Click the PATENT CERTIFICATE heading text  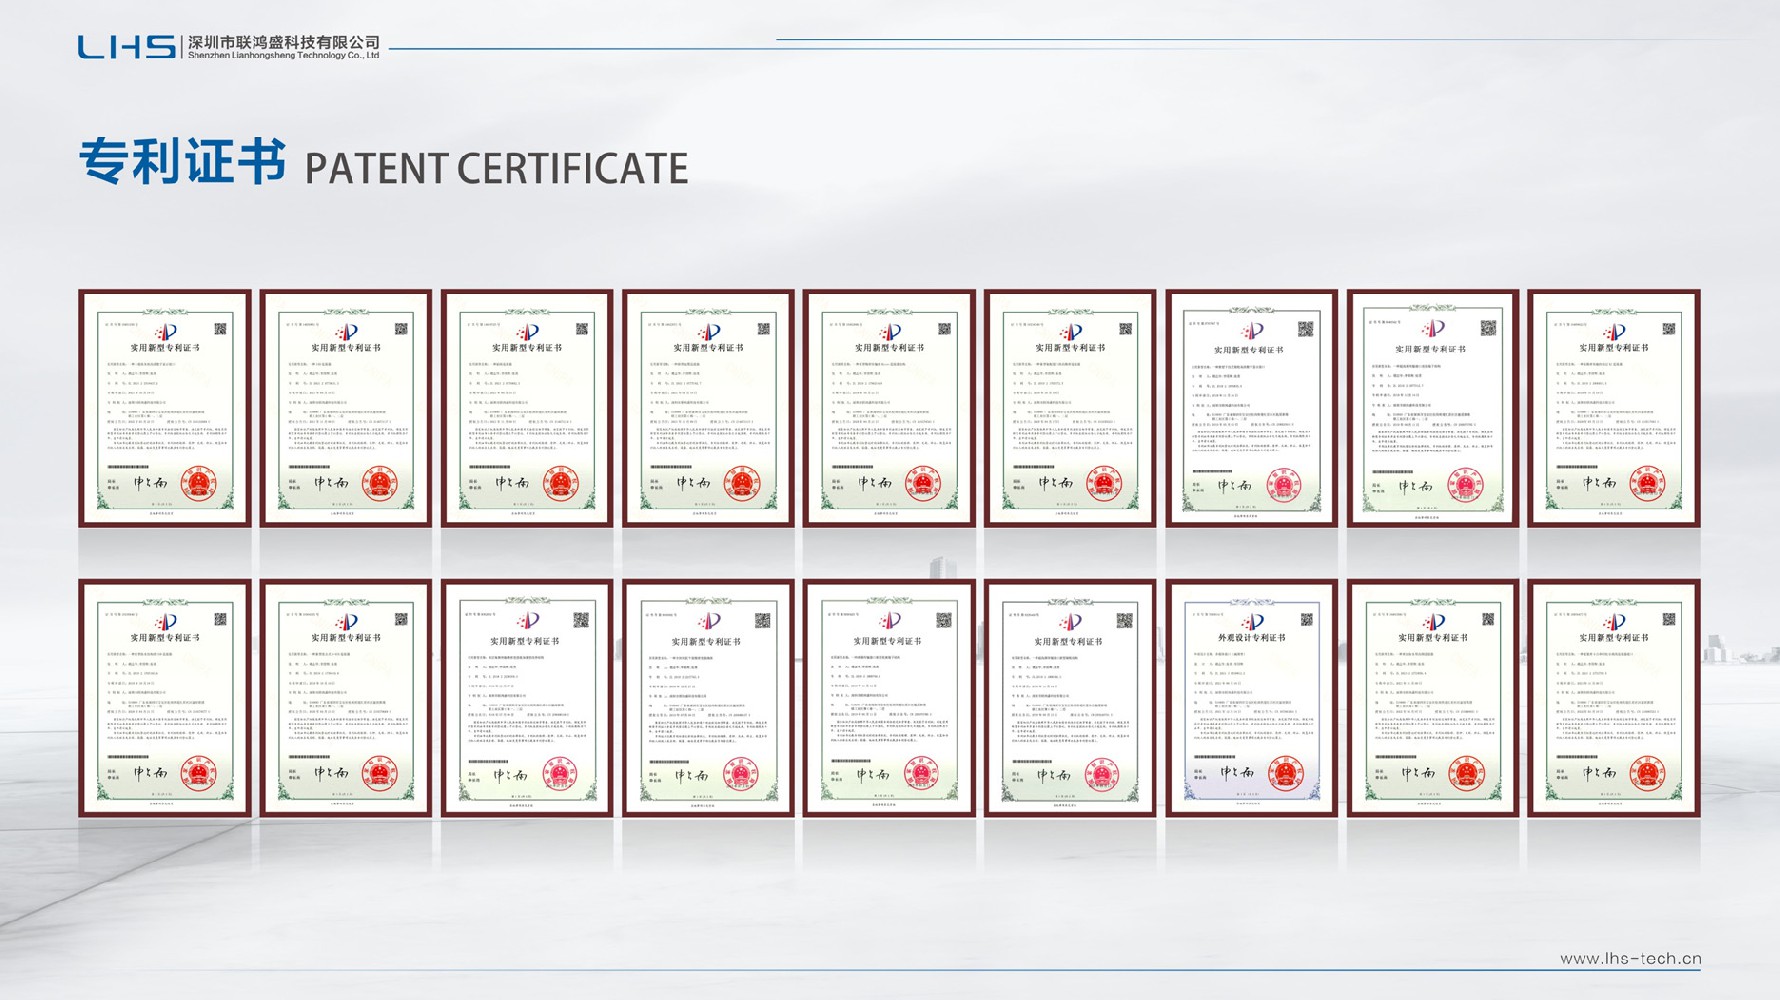point(496,169)
